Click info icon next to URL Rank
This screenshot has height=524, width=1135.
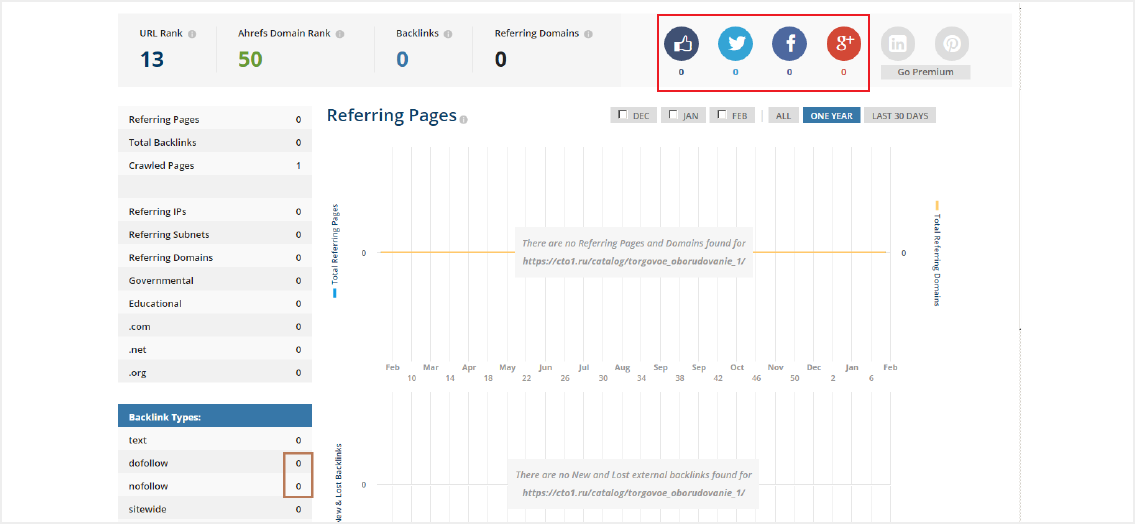click(x=192, y=34)
